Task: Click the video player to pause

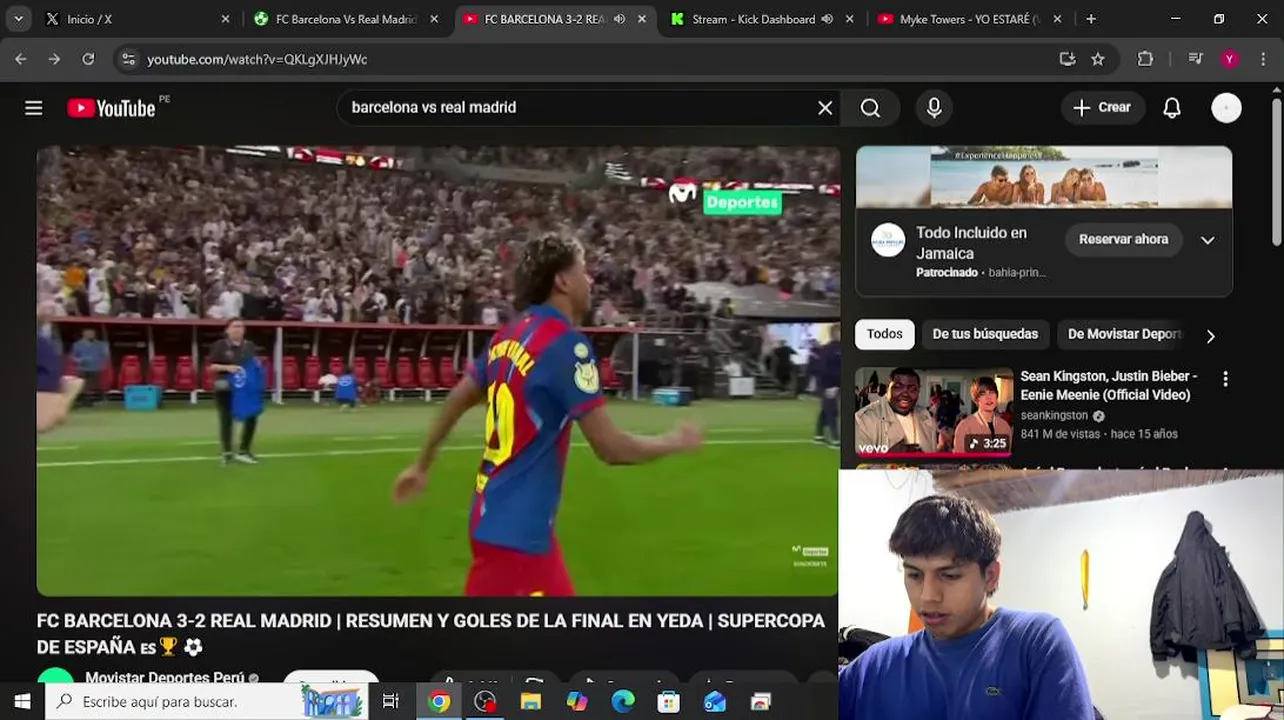Action: coord(438,371)
